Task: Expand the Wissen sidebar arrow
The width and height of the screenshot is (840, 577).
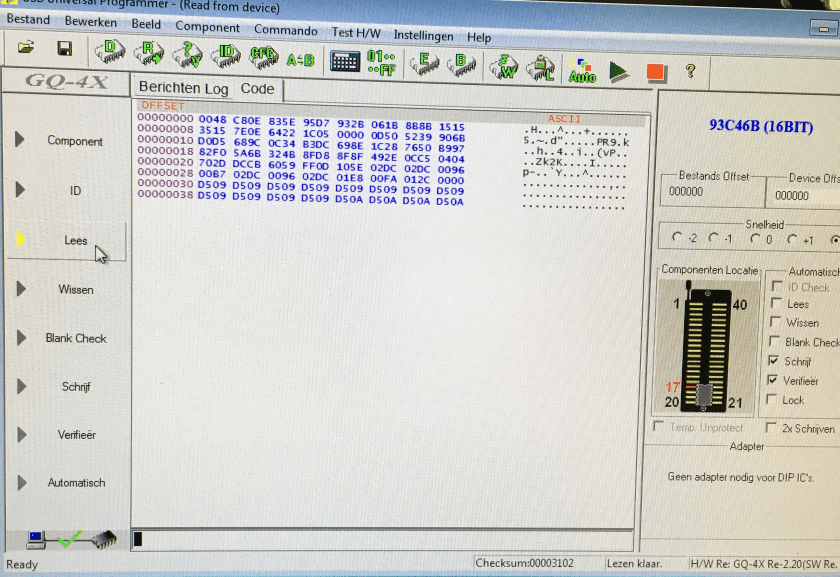Action: (x=20, y=289)
